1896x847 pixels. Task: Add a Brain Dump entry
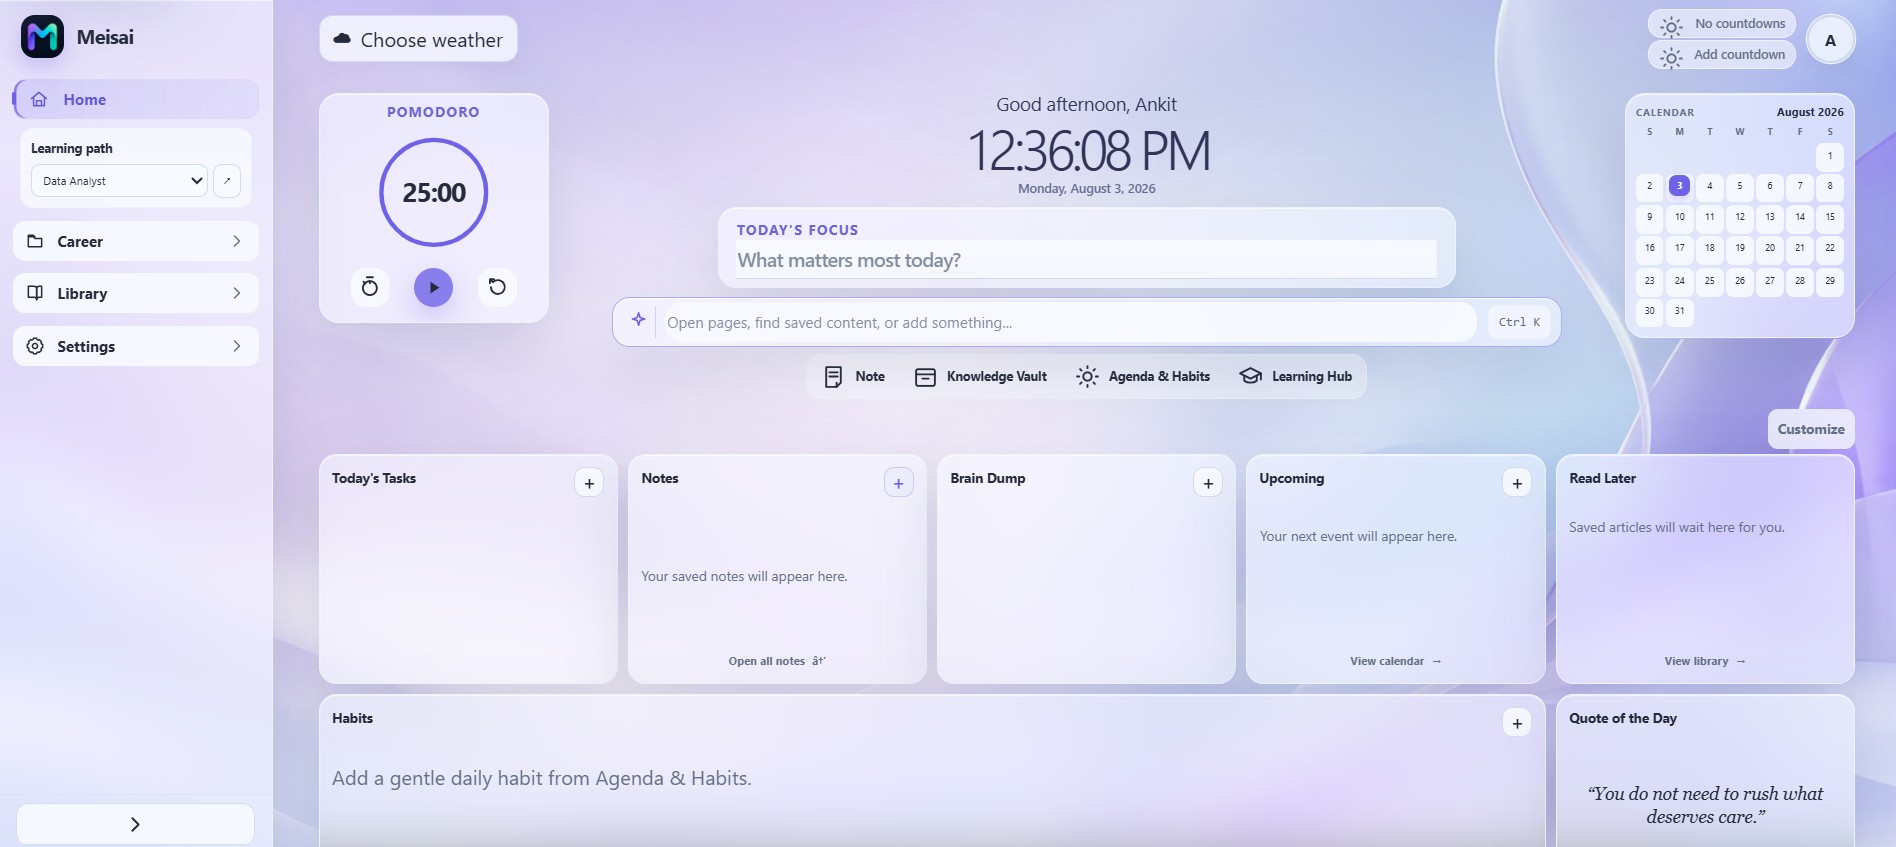(x=1208, y=483)
